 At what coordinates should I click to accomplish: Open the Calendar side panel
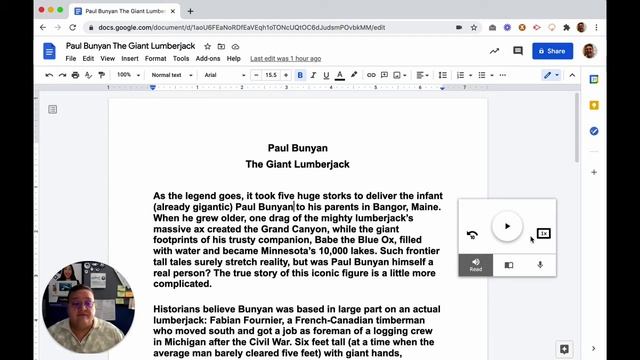(x=594, y=80)
